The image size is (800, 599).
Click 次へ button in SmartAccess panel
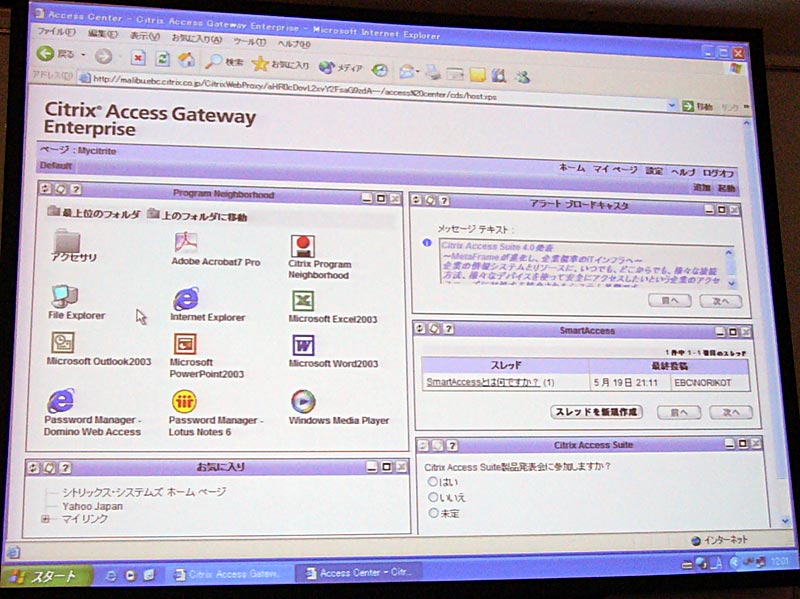731,412
